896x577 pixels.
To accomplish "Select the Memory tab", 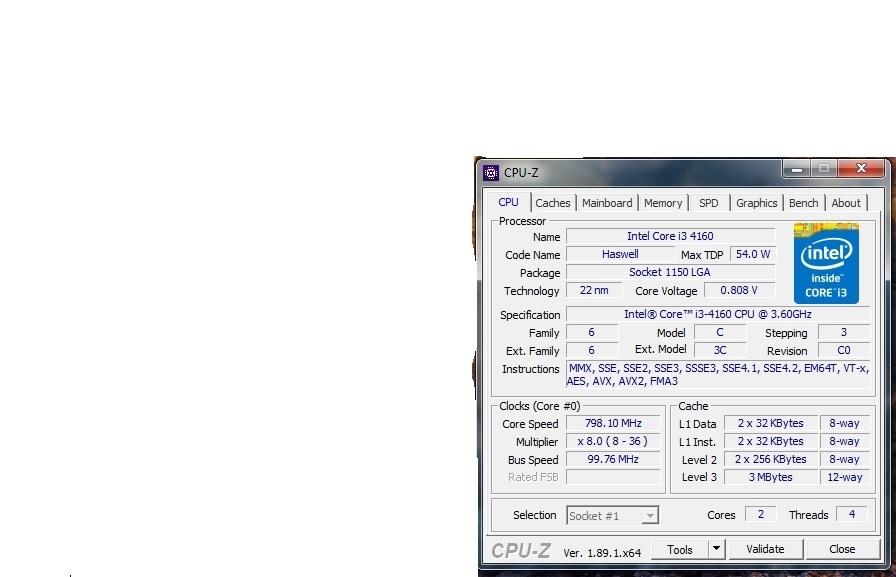I will [663, 203].
